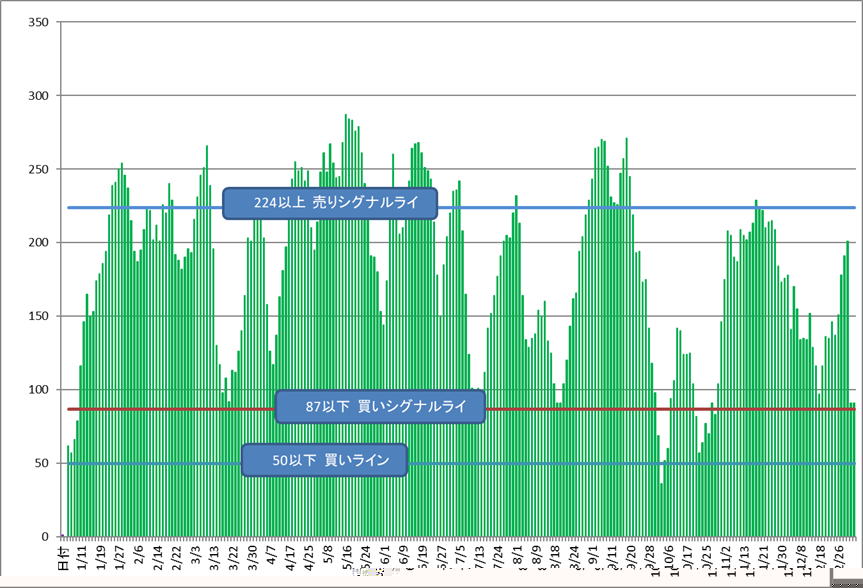Select the blue sell signal line at 224
The height and width of the screenshot is (588, 863).
pos(600,208)
